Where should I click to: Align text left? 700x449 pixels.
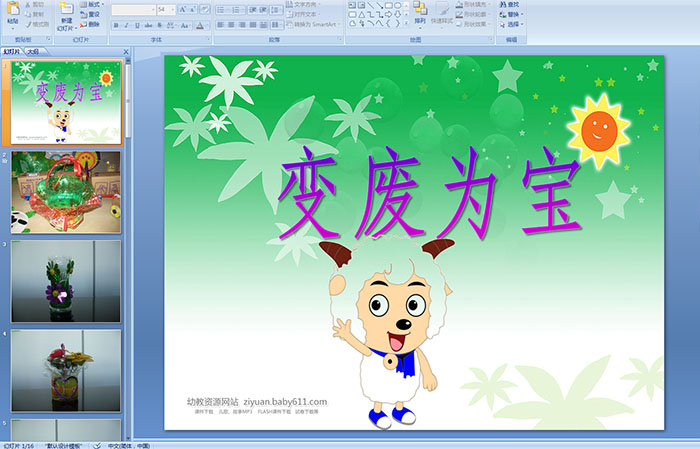[221, 25]
